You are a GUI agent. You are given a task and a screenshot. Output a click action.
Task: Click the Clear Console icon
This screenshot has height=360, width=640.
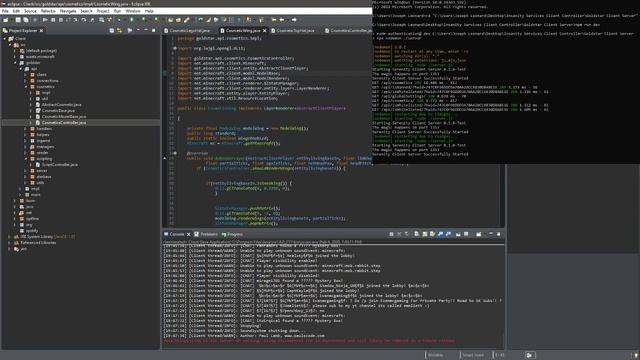point(416,234)
